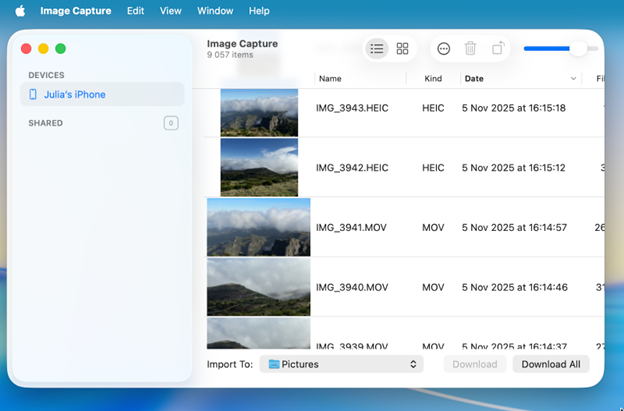Switch to list view

coord(377,48)
